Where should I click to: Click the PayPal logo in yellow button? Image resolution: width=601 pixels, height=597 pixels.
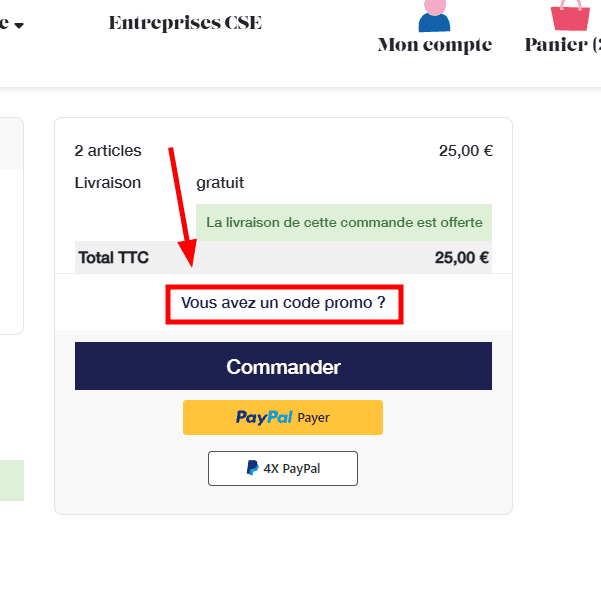[x=264, y=417]
